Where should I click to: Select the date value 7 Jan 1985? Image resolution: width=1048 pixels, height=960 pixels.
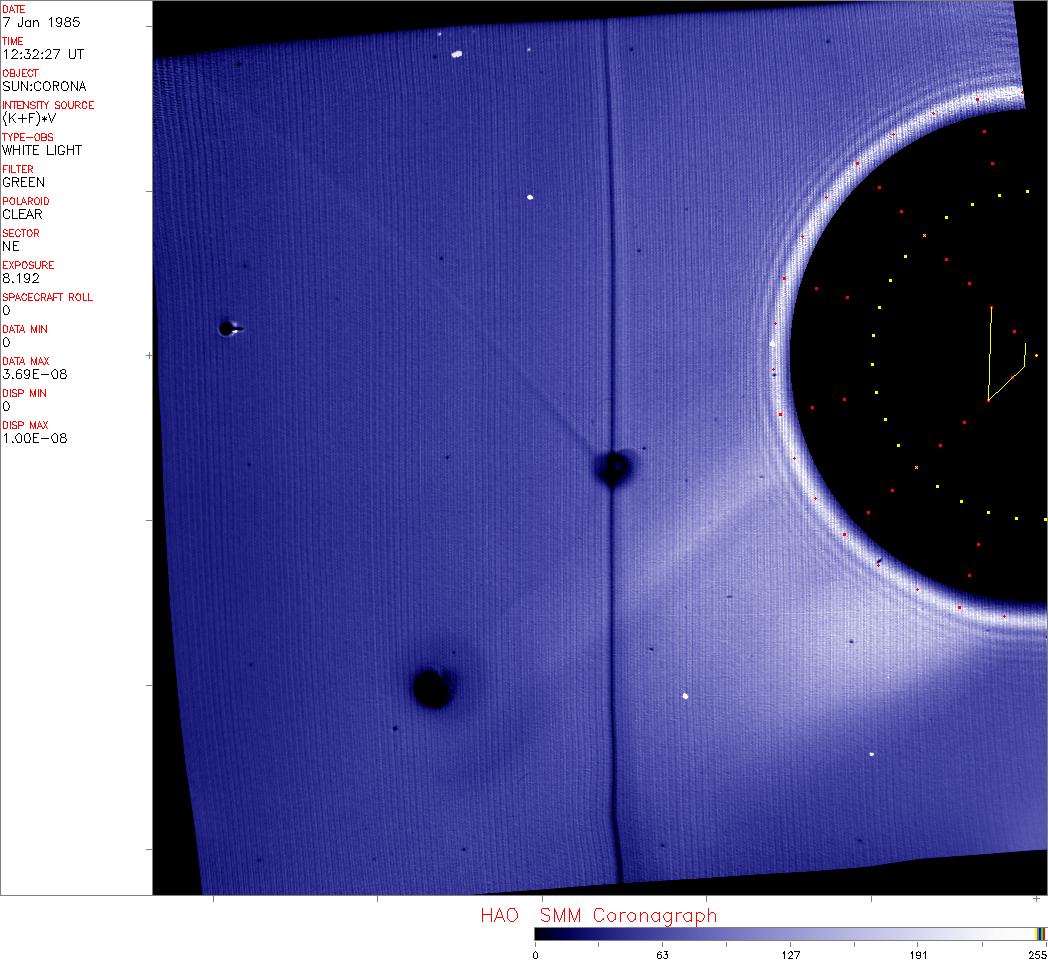tap(41, 22)
